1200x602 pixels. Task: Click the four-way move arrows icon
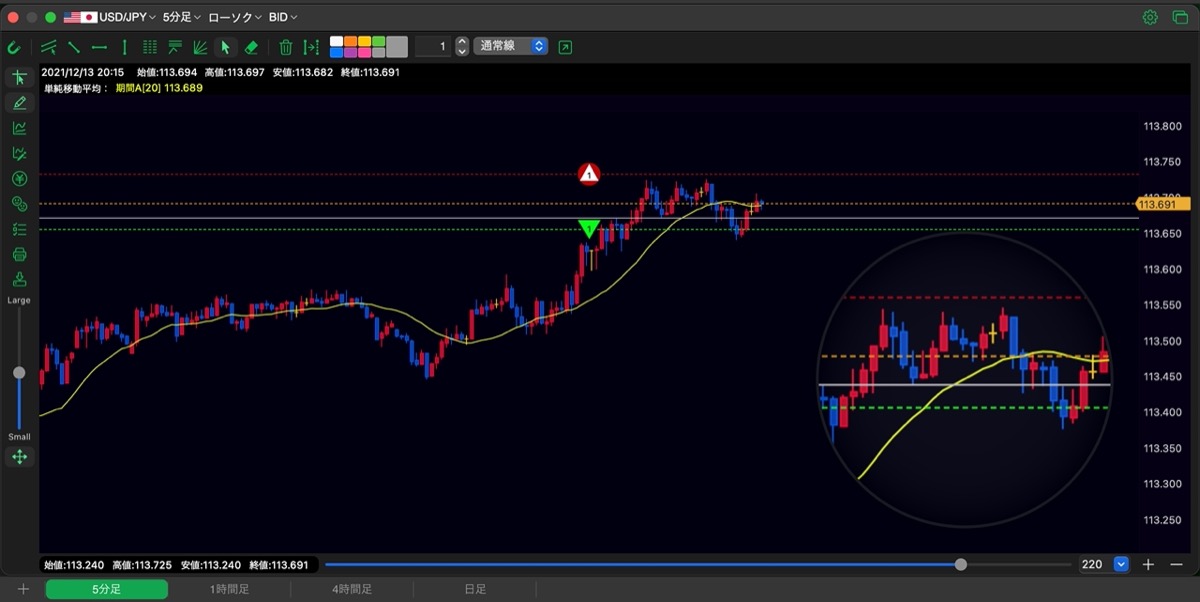(19, 457)
